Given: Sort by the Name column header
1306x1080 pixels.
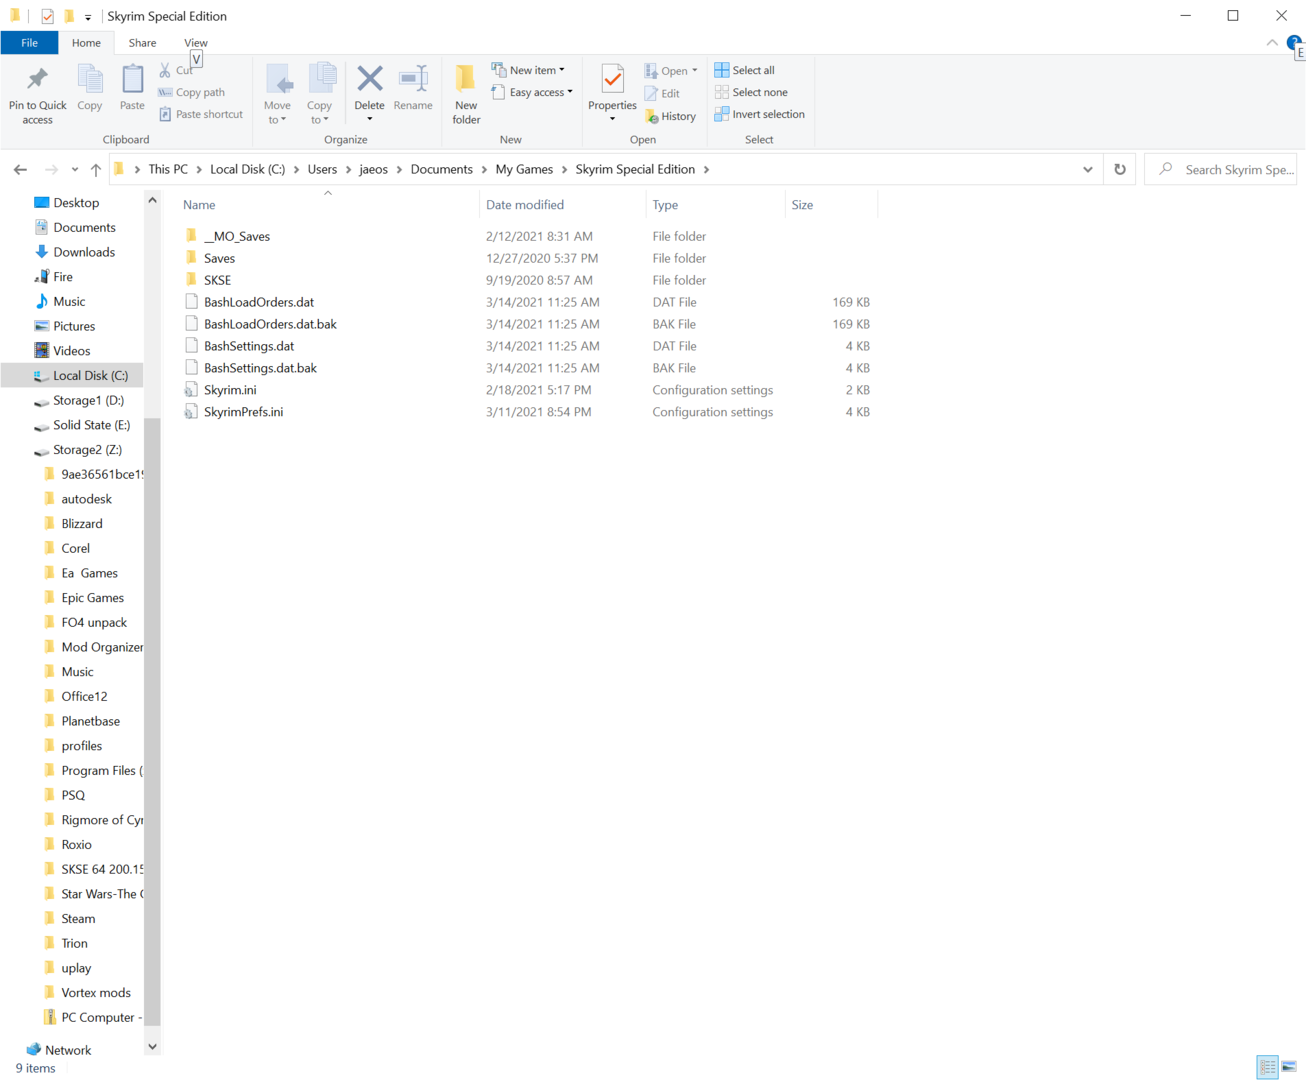Looking at the screenshot, I should (x=199, y=205).
